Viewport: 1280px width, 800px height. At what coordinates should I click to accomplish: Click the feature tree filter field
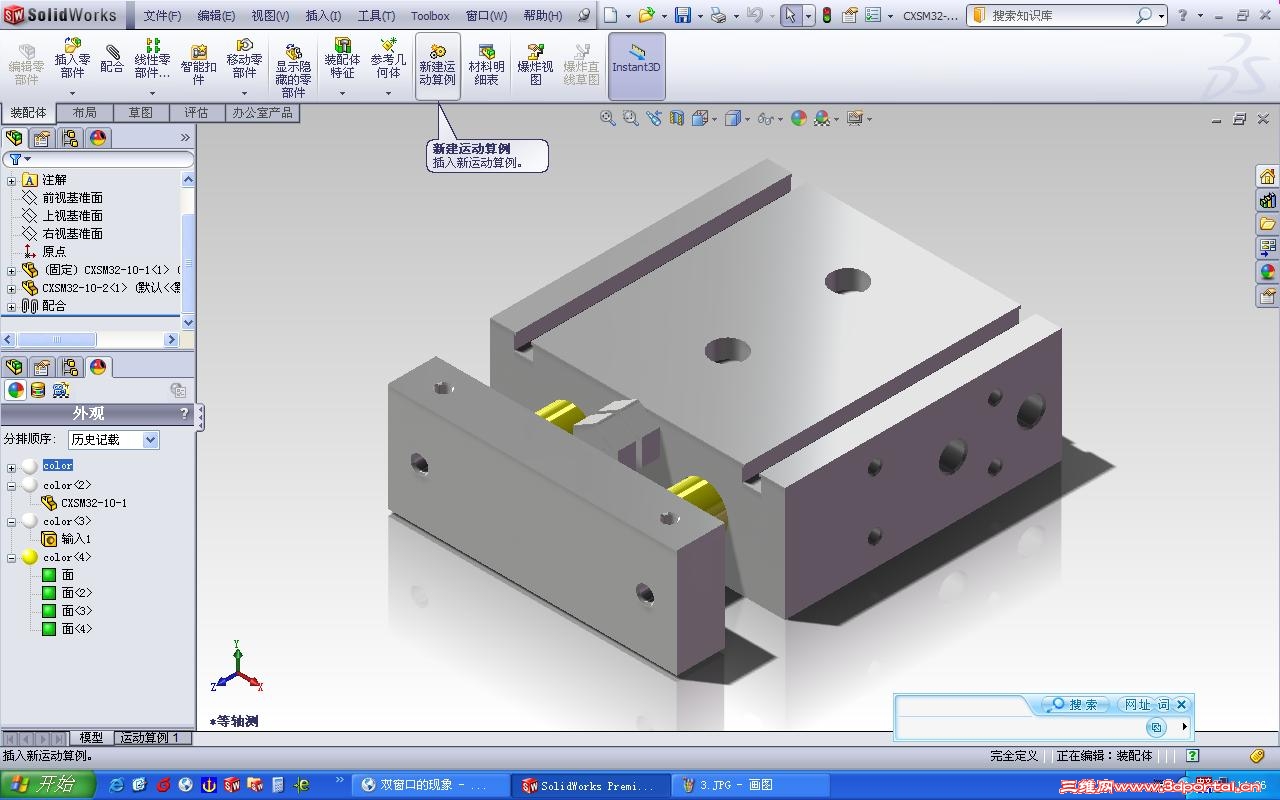98,160
